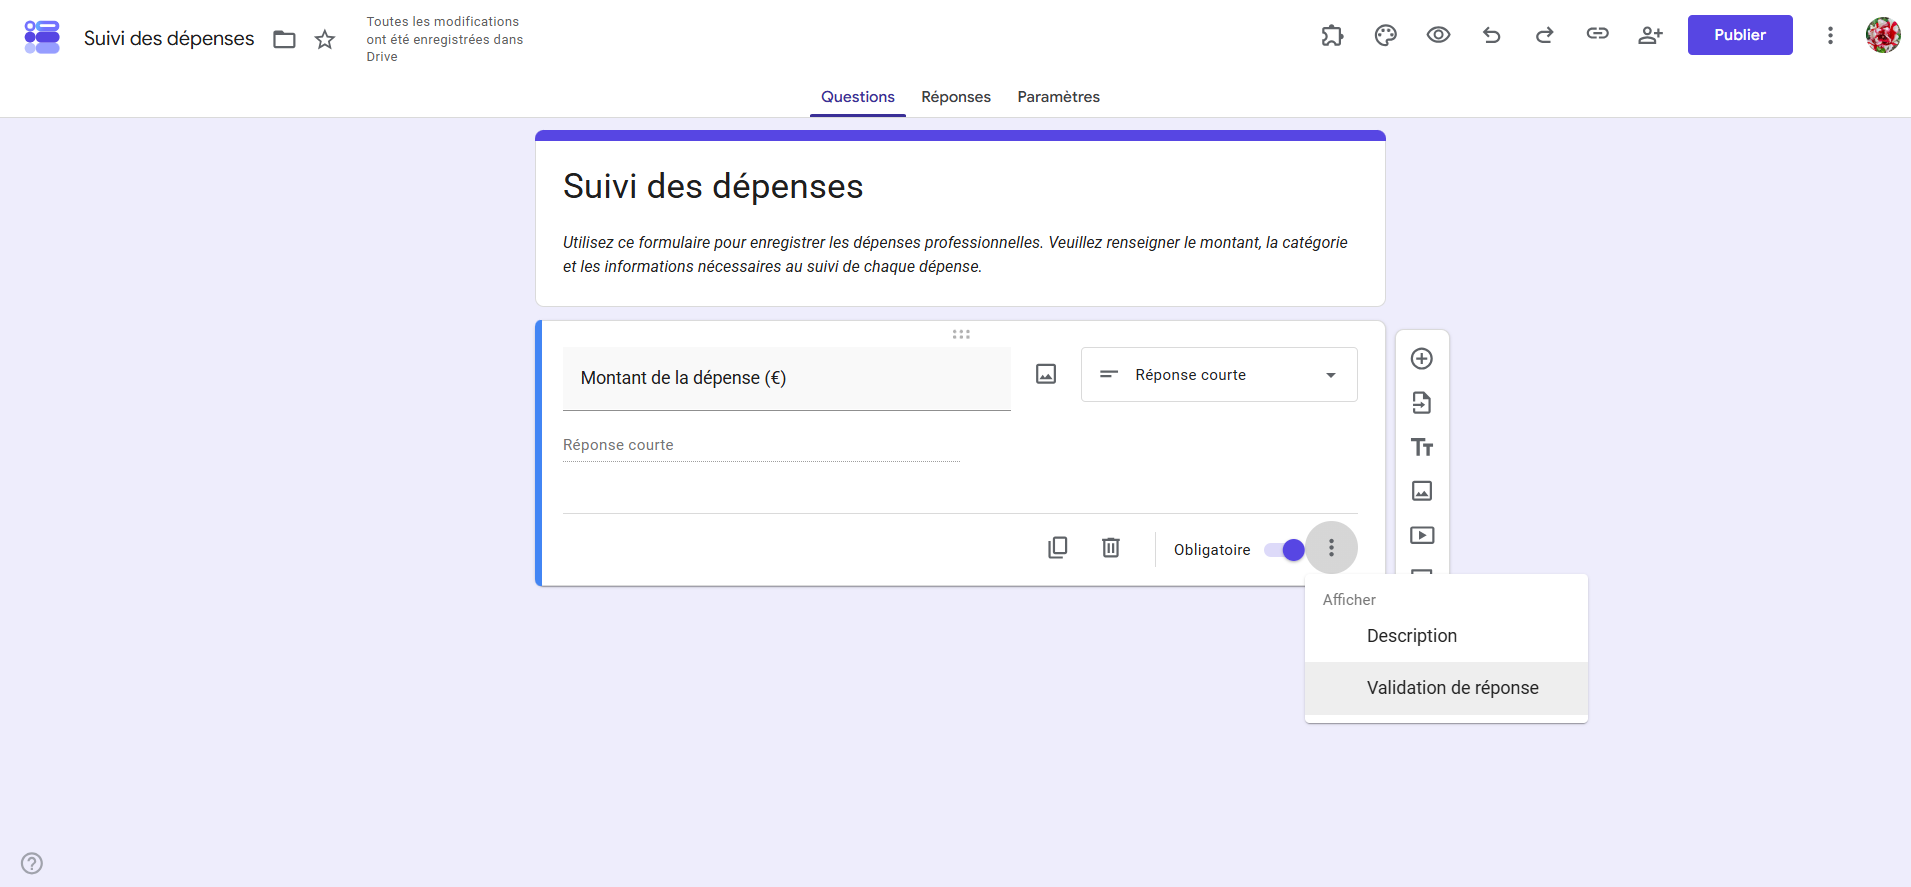Open the help icon
Image resolution: width=1911 pixels, height=887 pixels.
tap(32, 863)
